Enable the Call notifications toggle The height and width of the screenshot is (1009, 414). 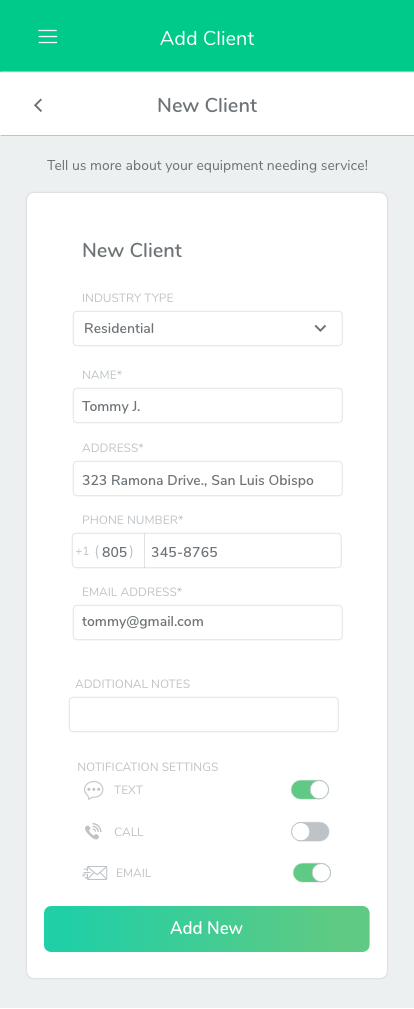(310, 831)
